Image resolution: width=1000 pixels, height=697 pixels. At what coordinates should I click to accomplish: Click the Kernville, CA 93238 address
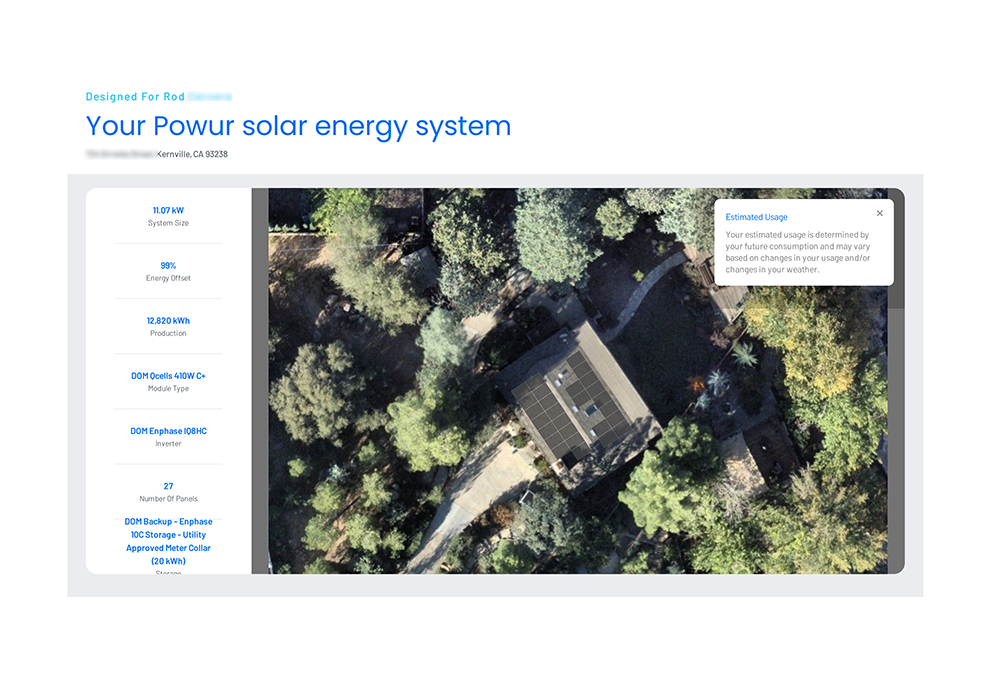(192, 154)
